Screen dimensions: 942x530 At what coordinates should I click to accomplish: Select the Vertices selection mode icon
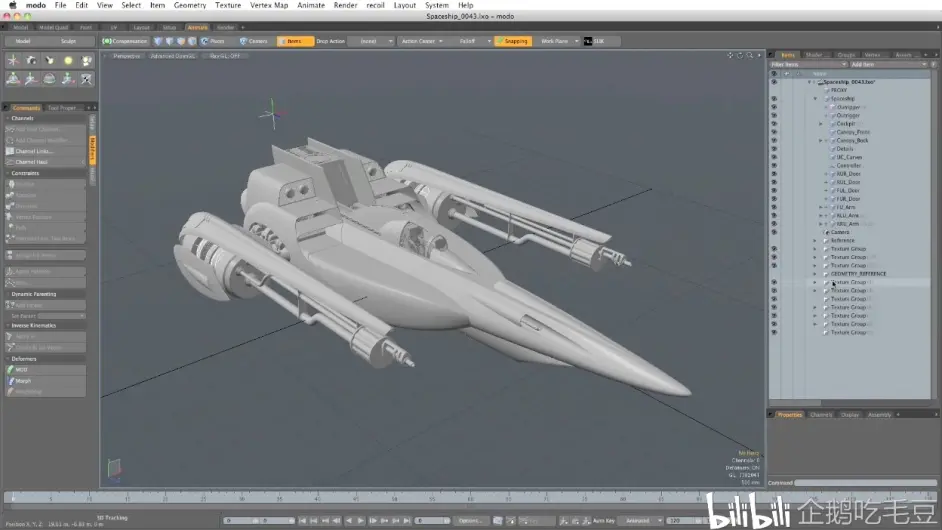coord(158,41)
